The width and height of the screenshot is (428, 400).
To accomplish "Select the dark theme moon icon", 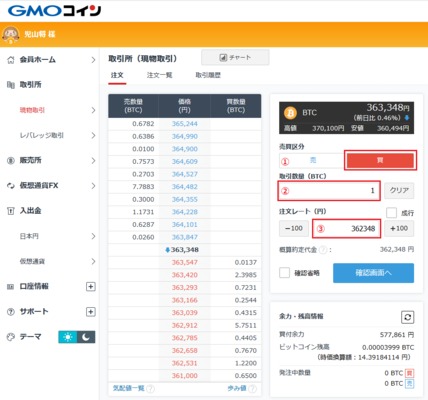I will point(86,337).
